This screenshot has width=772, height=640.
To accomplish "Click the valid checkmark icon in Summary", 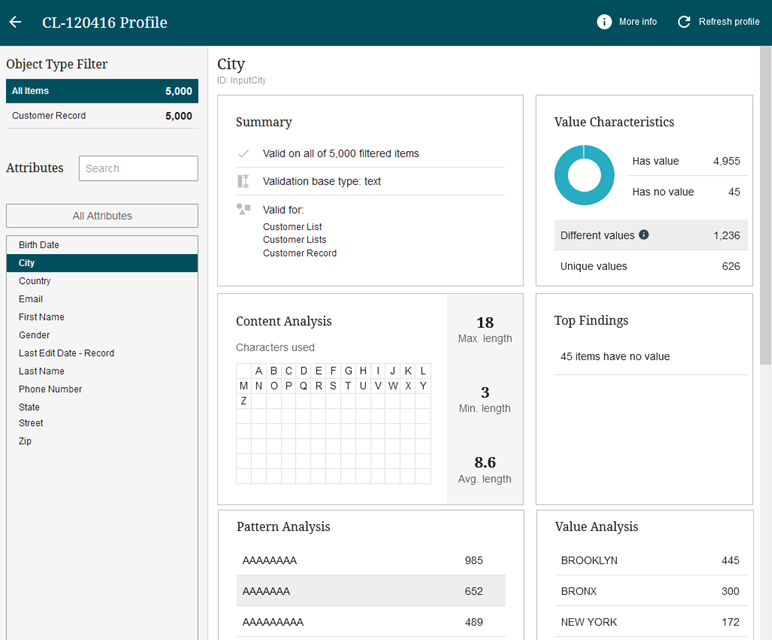I will [243, 154].
